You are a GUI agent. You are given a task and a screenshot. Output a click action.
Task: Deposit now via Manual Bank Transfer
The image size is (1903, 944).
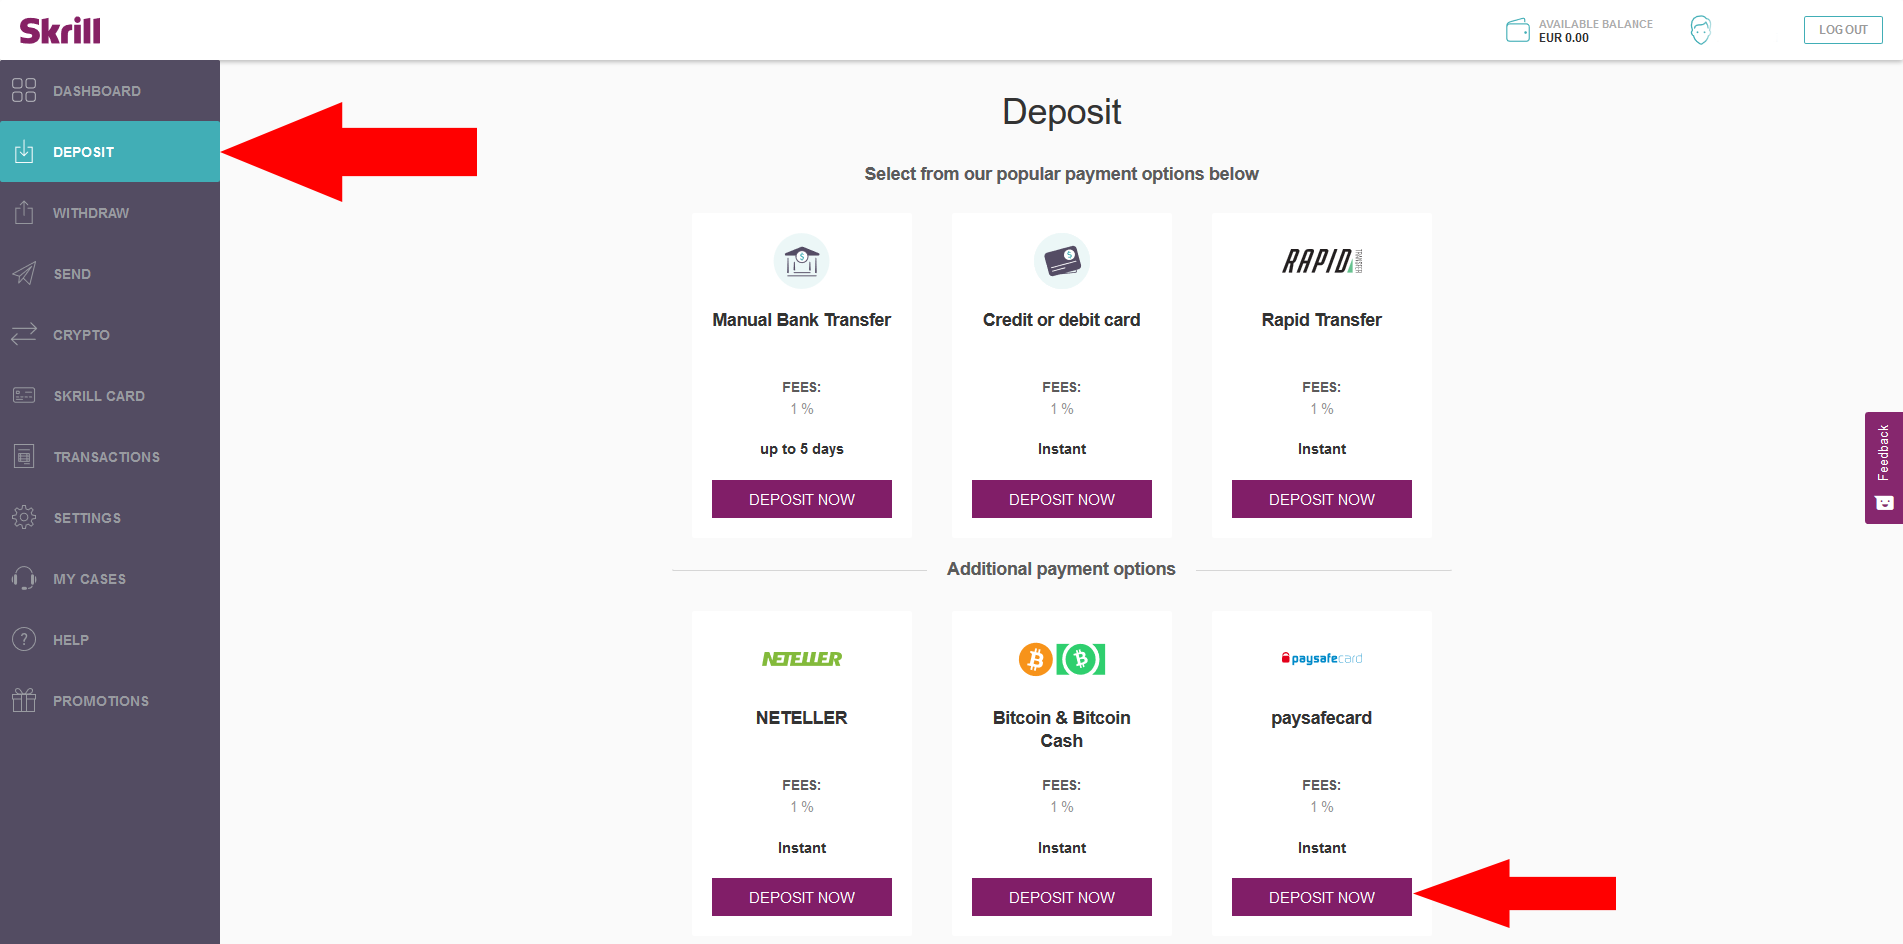pyautogui.click(x=801, y=498)
